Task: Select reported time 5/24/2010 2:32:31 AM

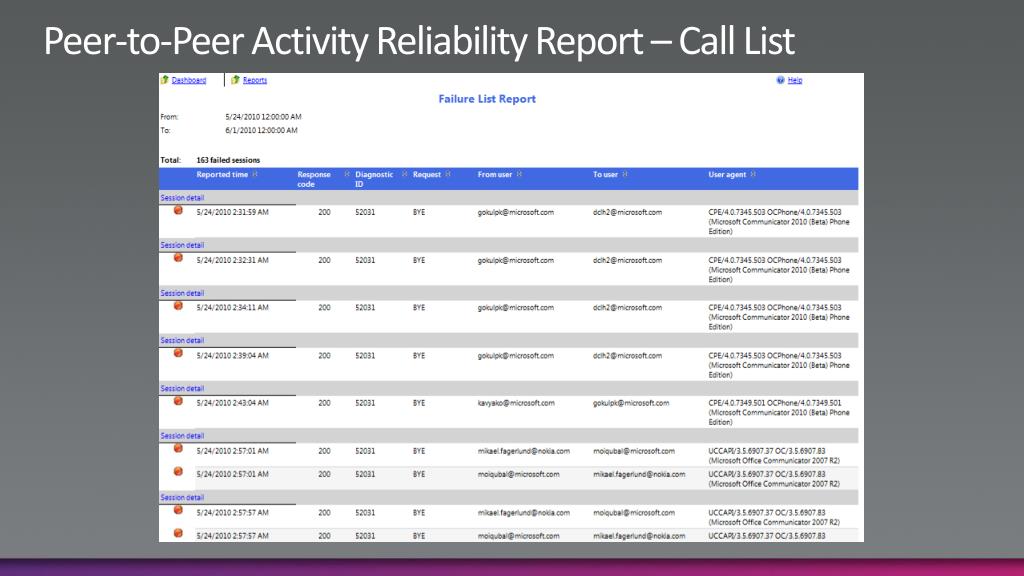Action: [x=232, y=260]
